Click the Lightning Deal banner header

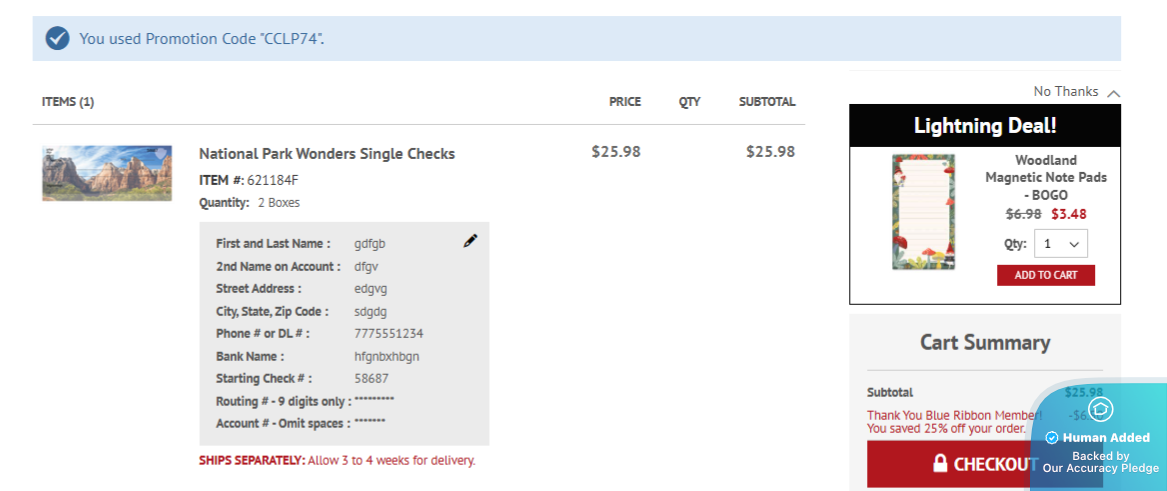984,126
